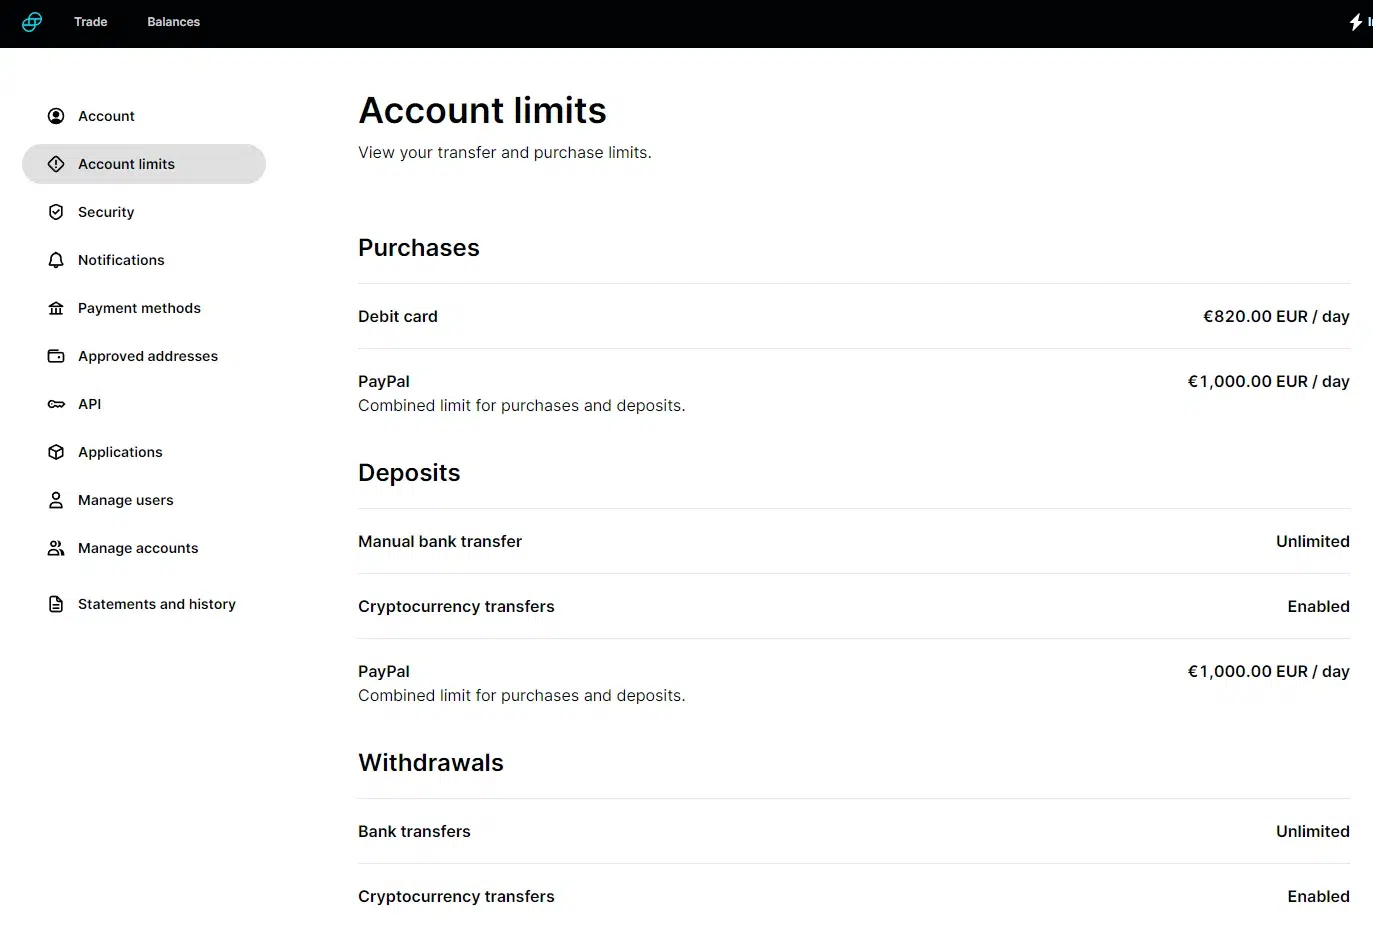Click the Account person icon
1373x932 pixels.
(x=56, y=116)
